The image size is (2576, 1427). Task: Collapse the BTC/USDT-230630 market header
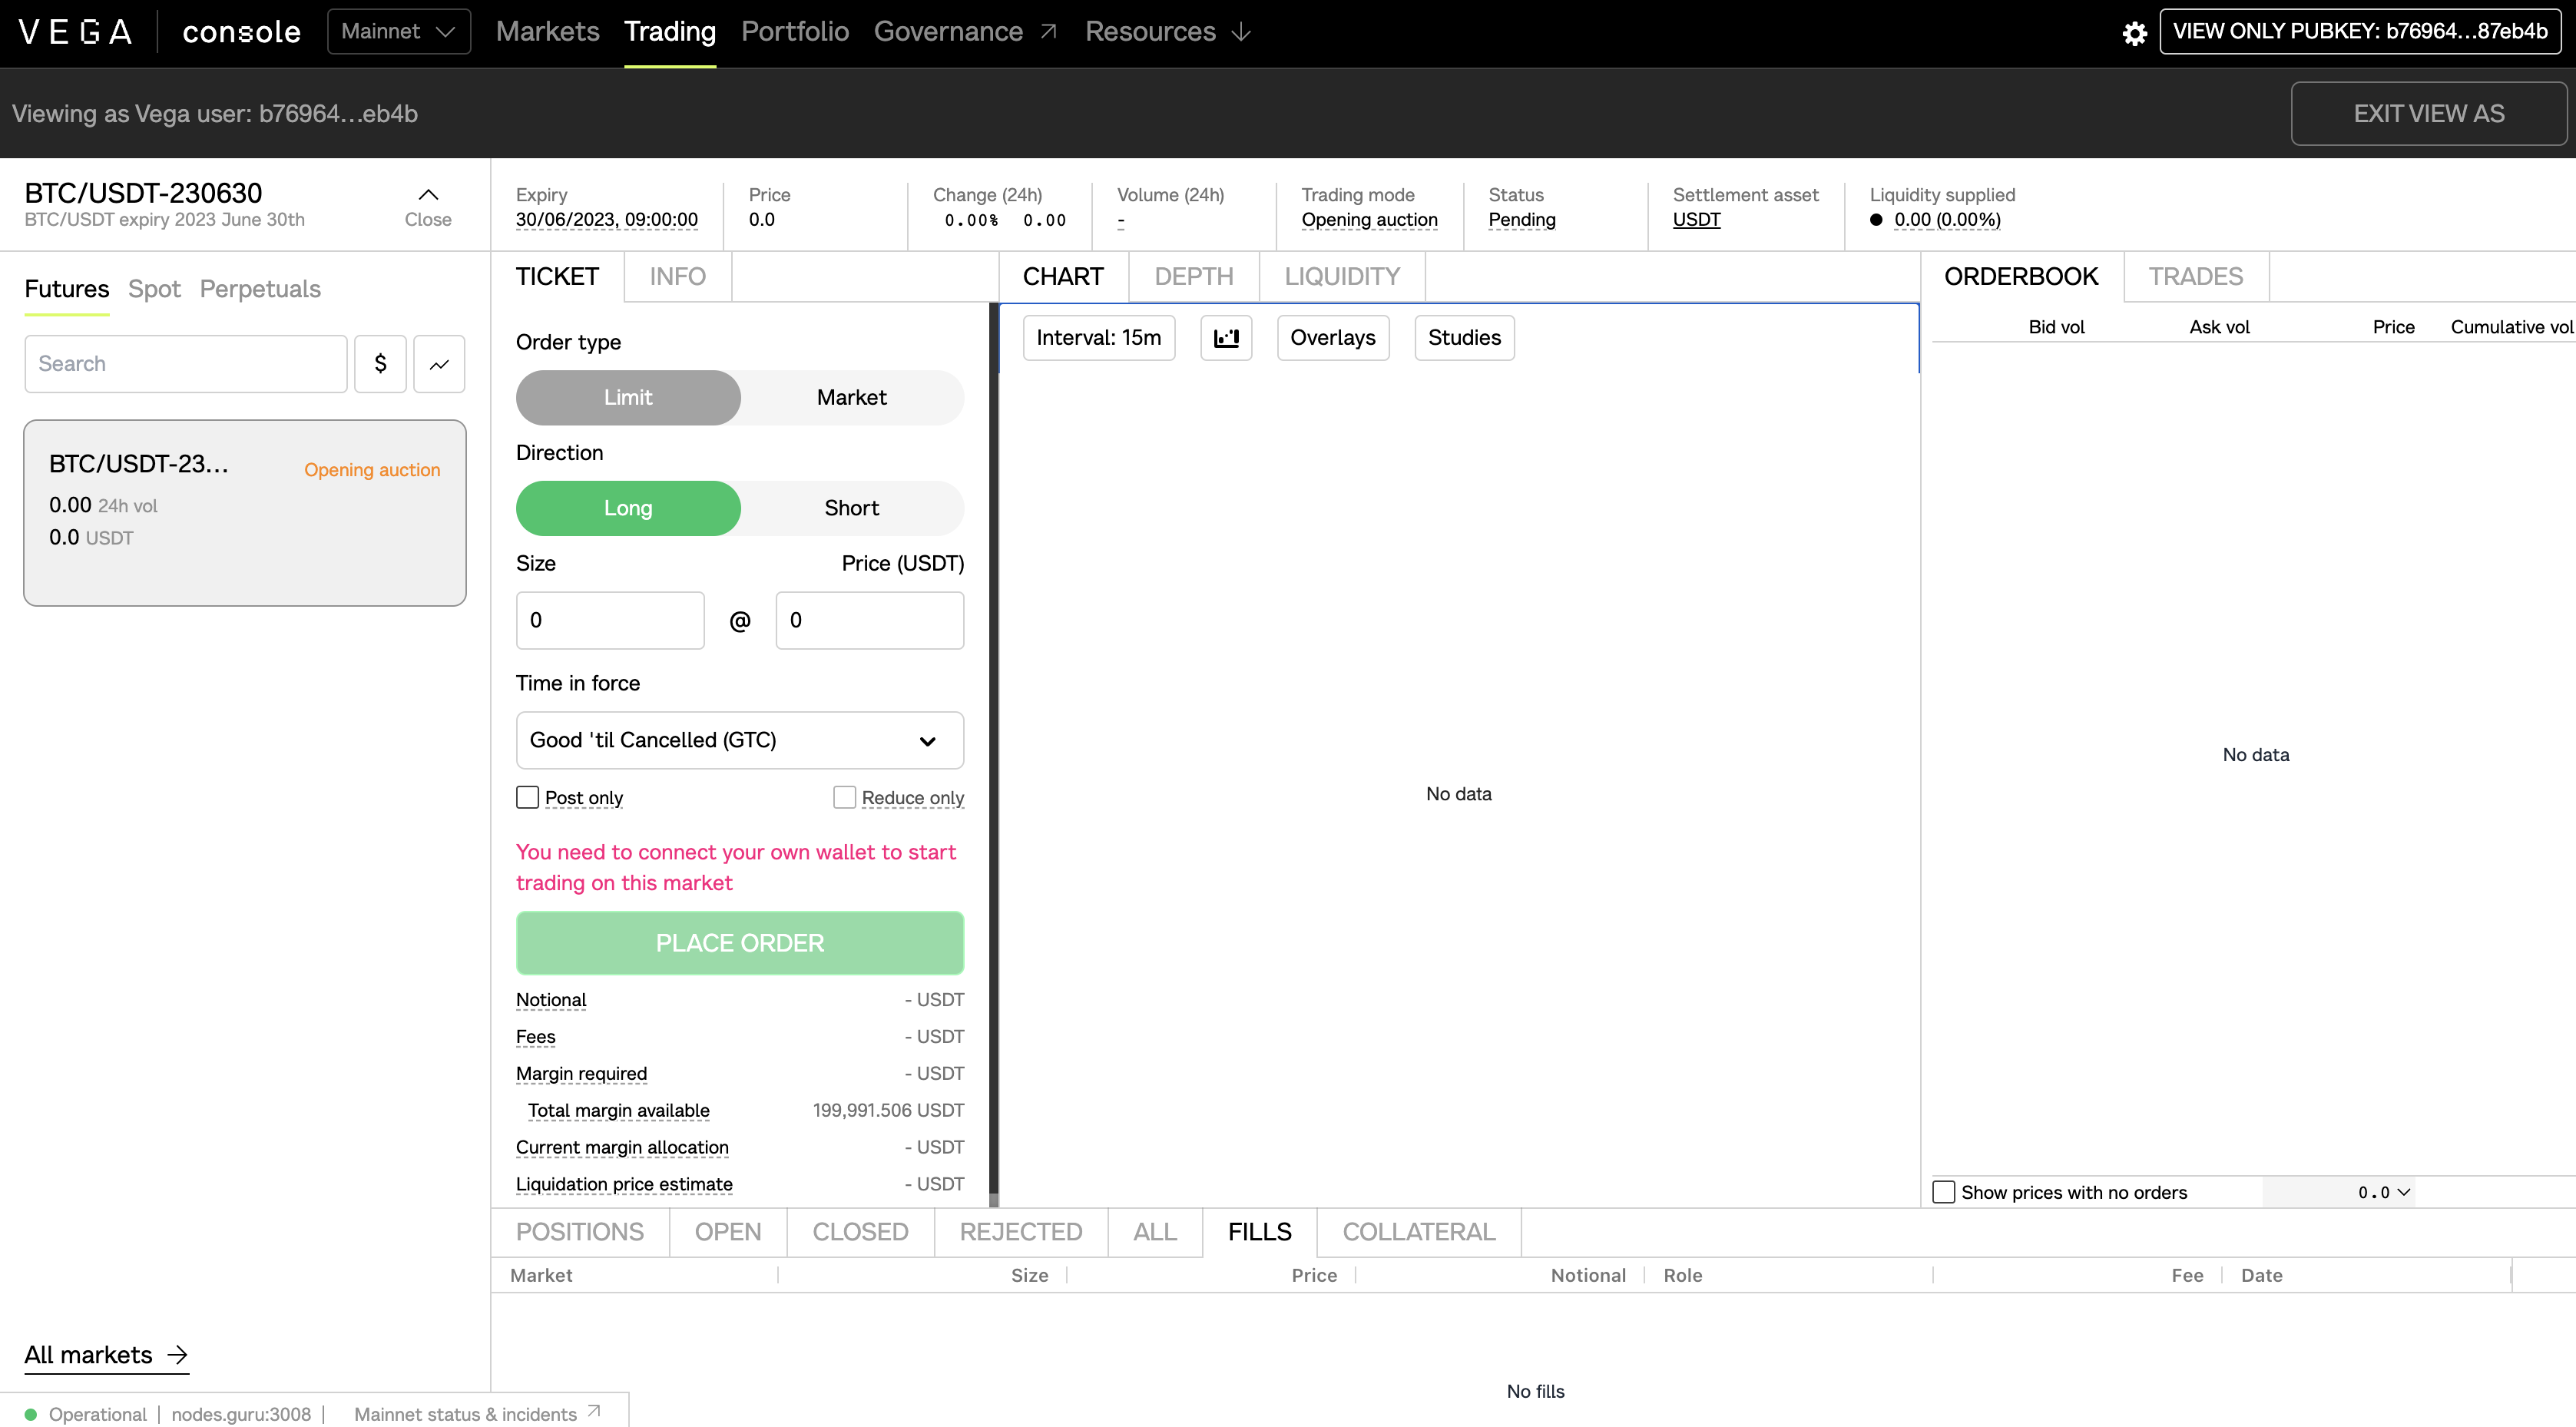click(x=427, y=194)
